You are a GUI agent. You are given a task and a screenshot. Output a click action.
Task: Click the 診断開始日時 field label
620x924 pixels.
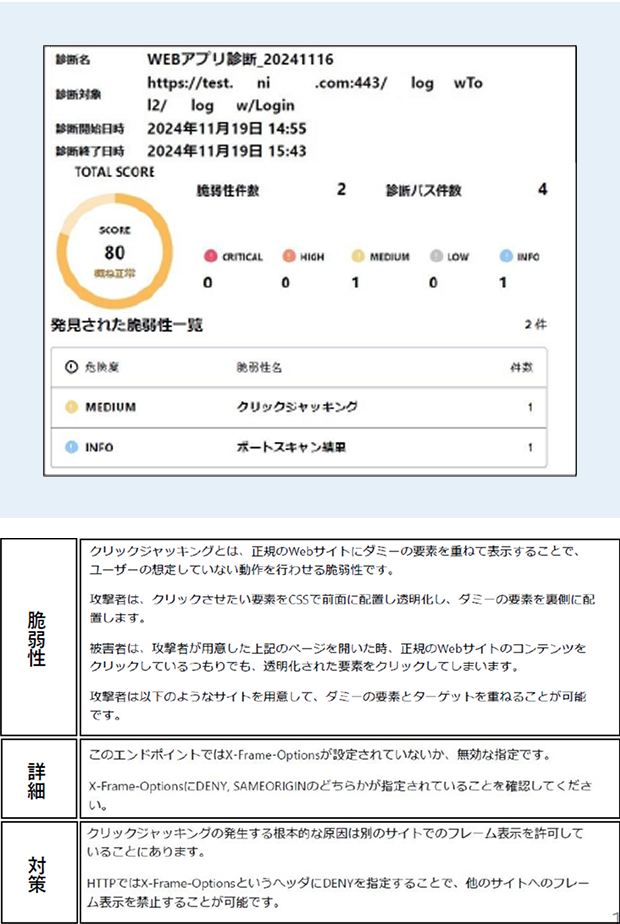[90, 129]
